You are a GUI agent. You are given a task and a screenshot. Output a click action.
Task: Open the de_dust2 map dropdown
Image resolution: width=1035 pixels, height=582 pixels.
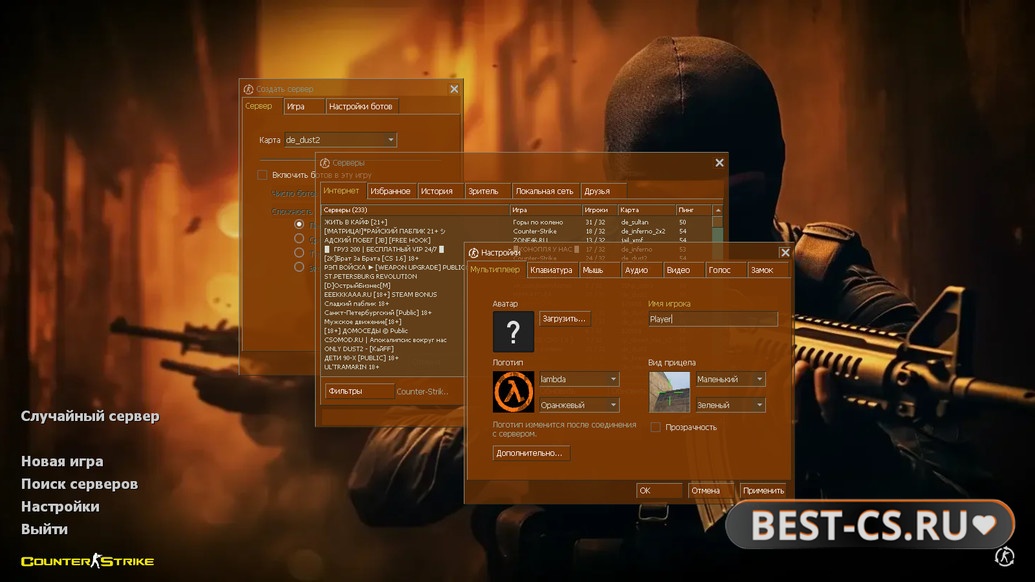[340, 140]
